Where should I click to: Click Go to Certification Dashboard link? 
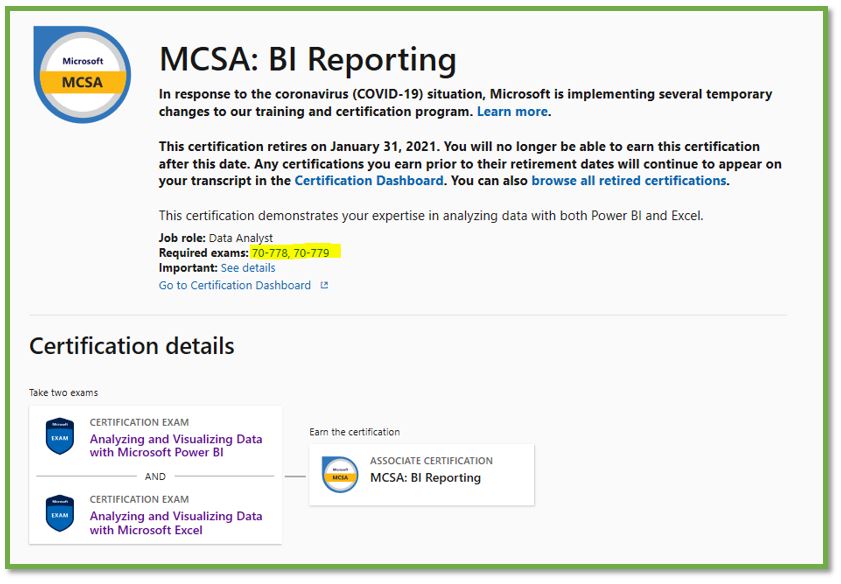coord(235,285)
